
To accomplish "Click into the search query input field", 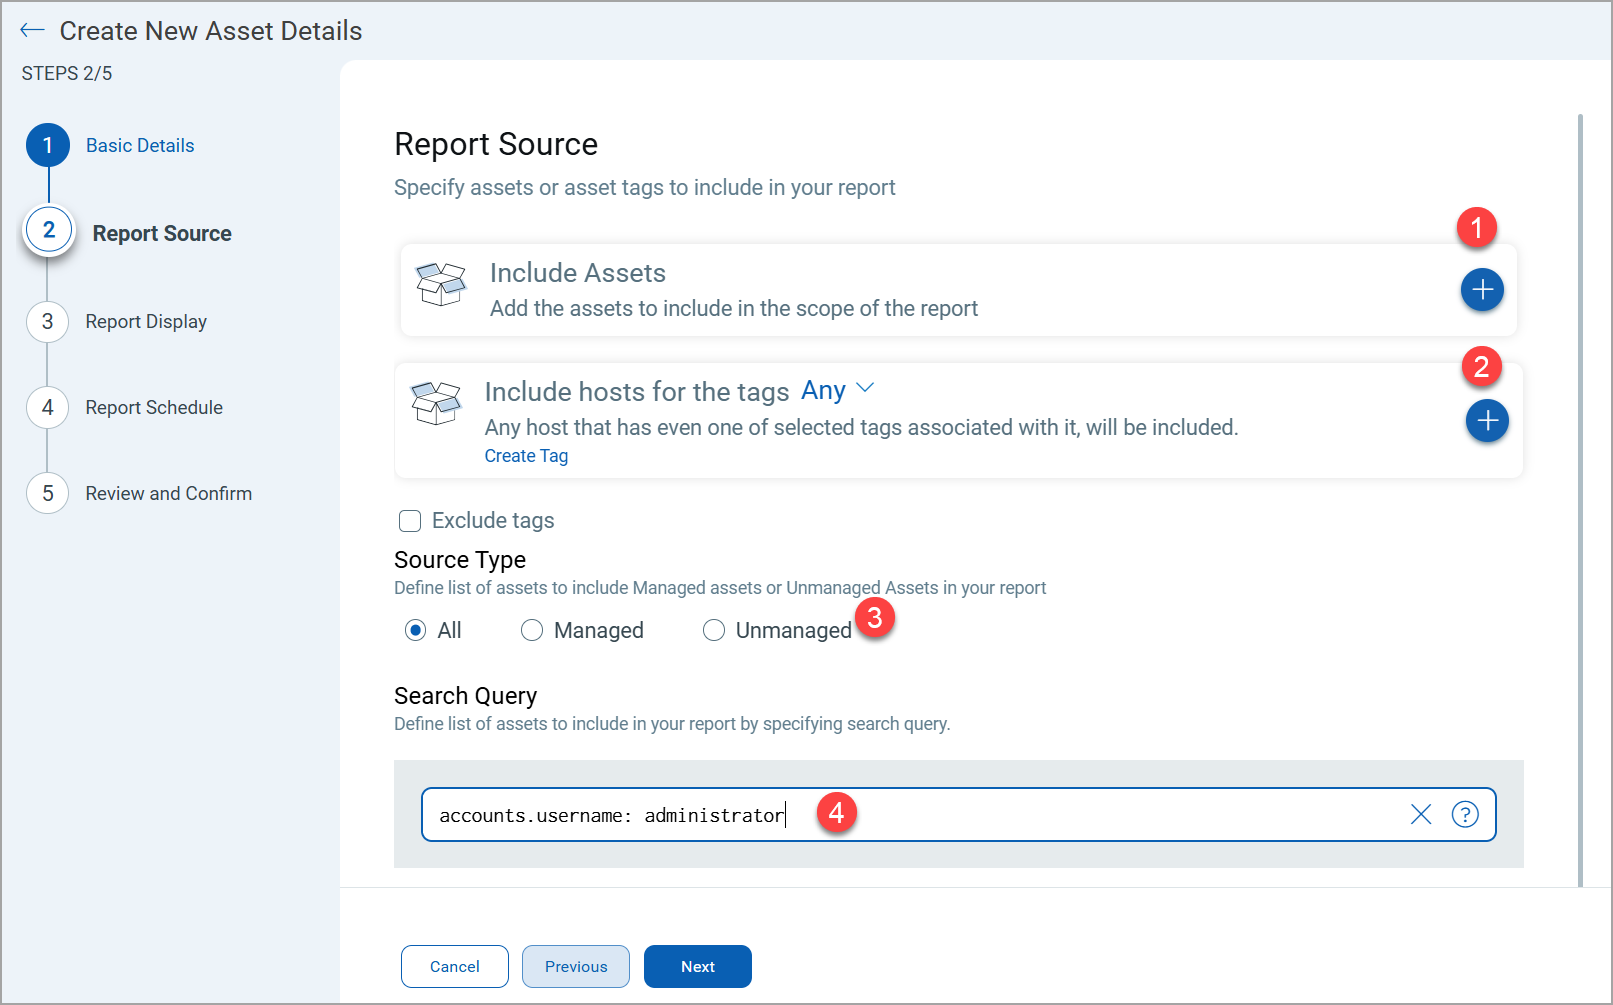I will pyautogui.click(x=958, y=814).
